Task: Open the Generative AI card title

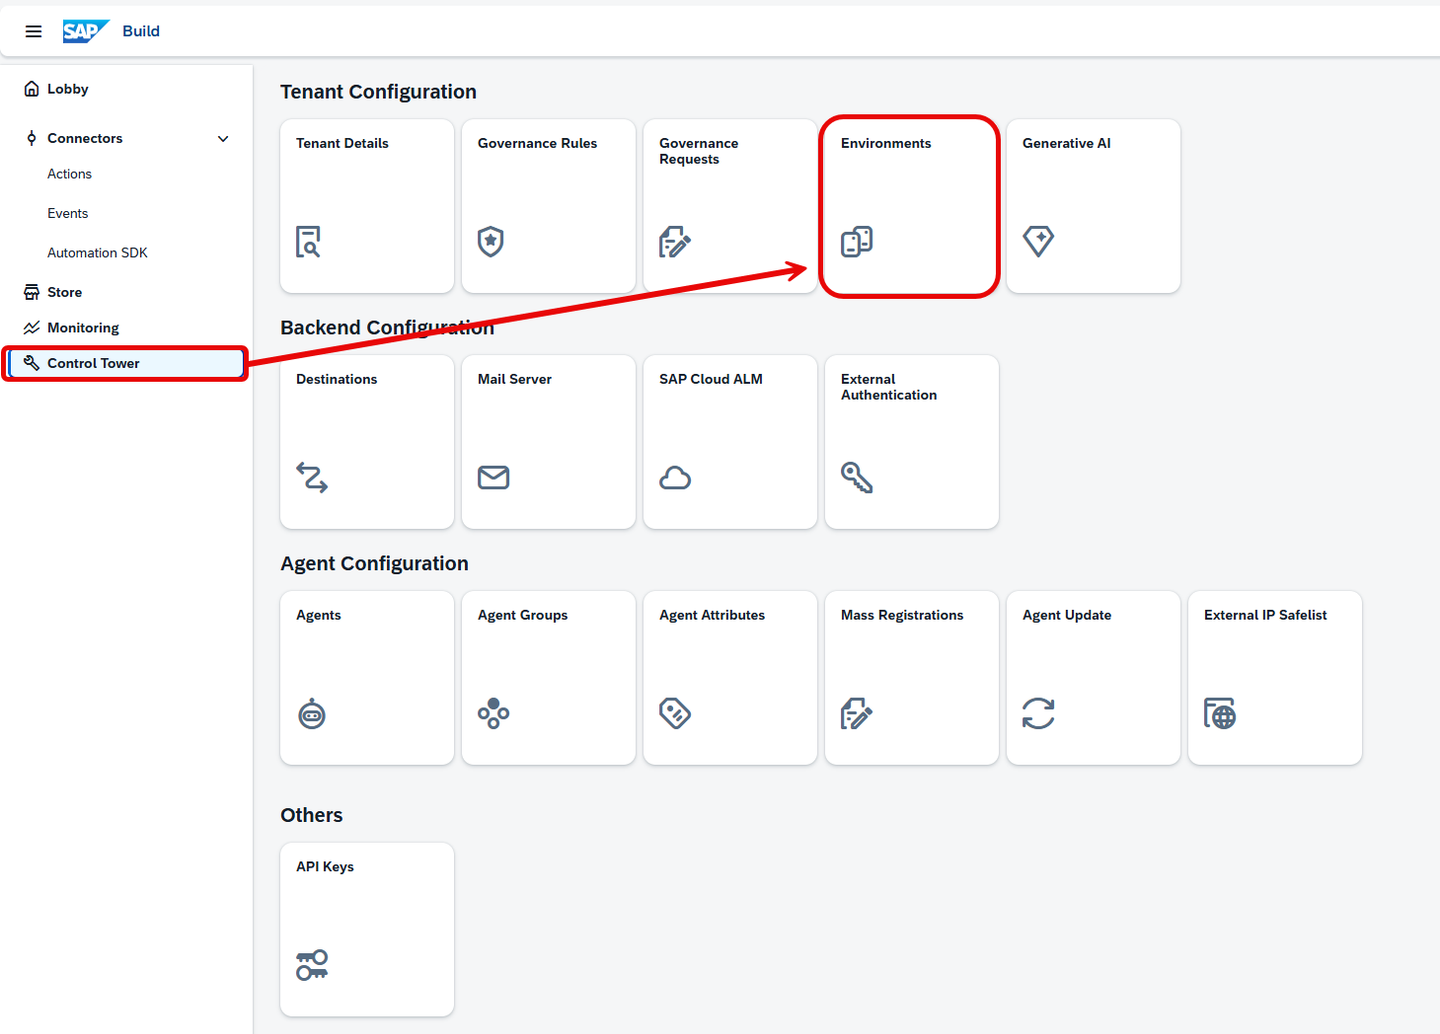Action: click(x=1066, y=143)
